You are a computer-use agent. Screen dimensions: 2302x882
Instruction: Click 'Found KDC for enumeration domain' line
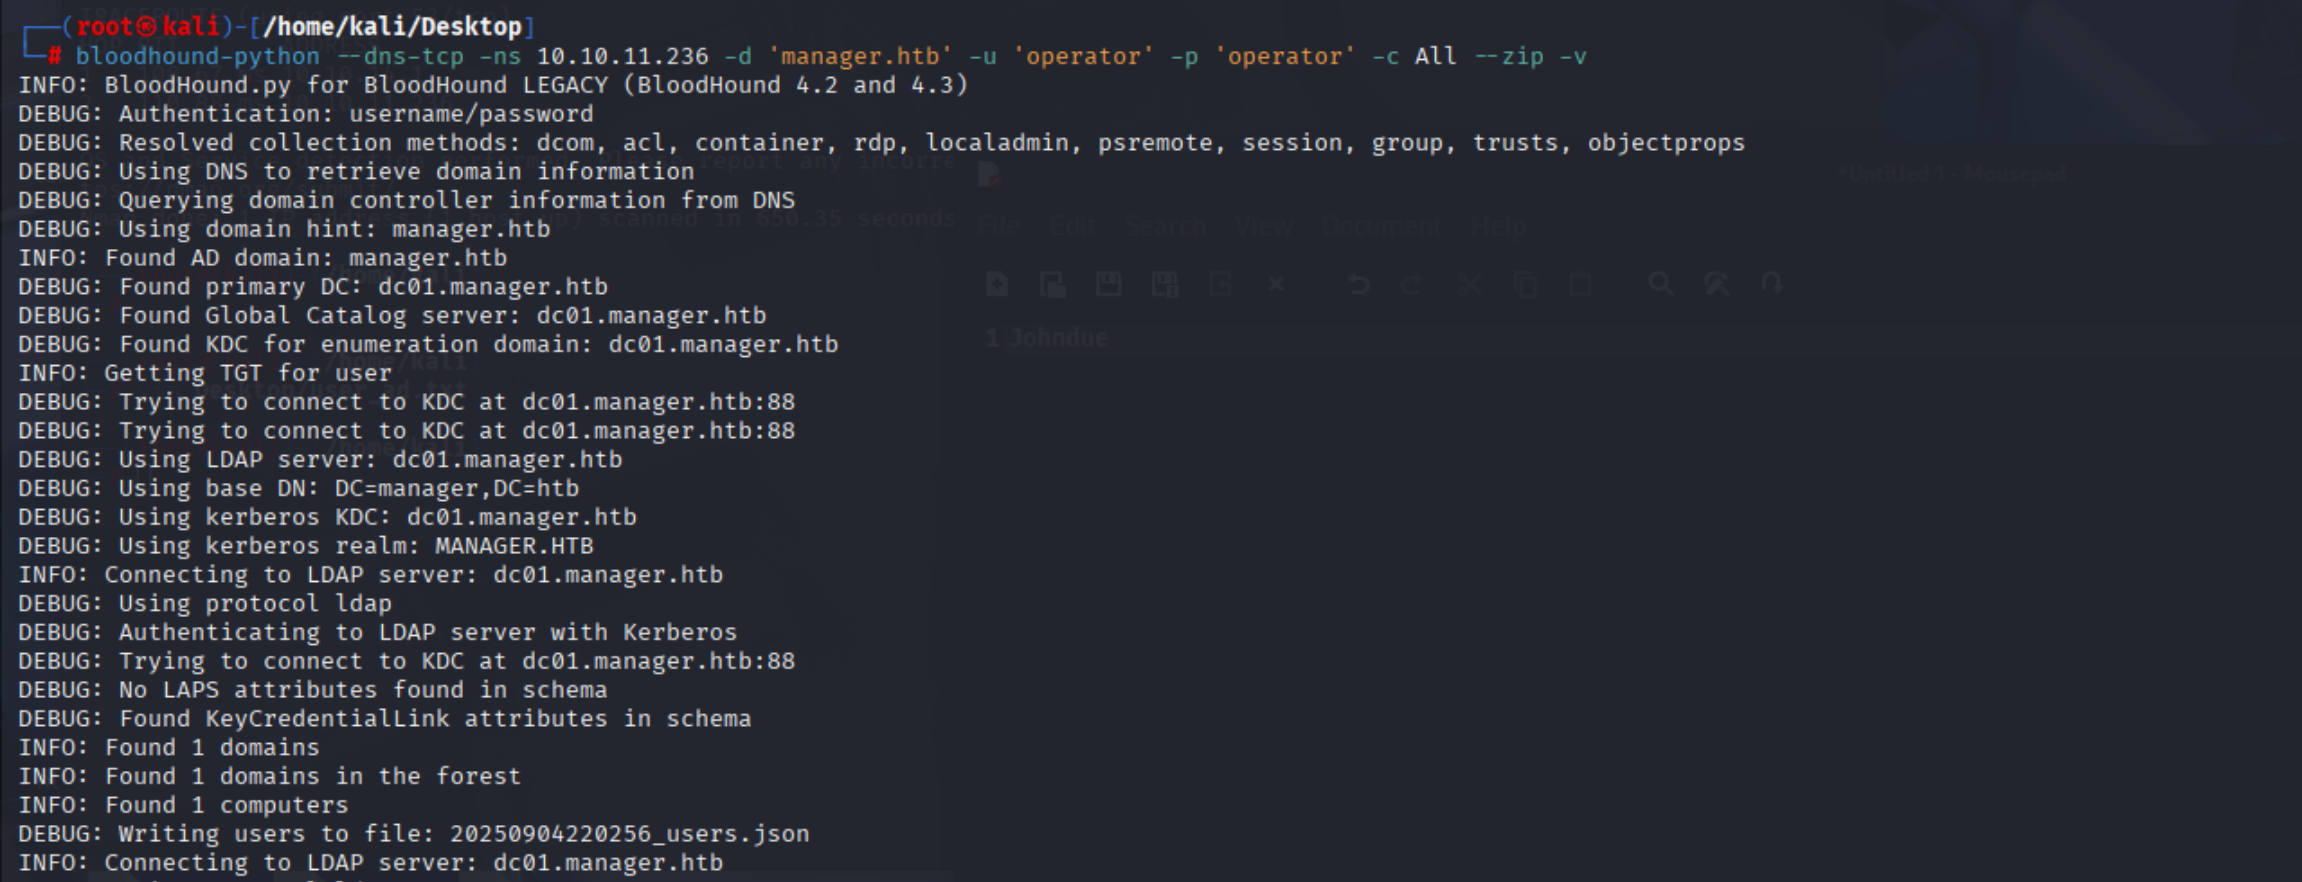coord(428,345)
